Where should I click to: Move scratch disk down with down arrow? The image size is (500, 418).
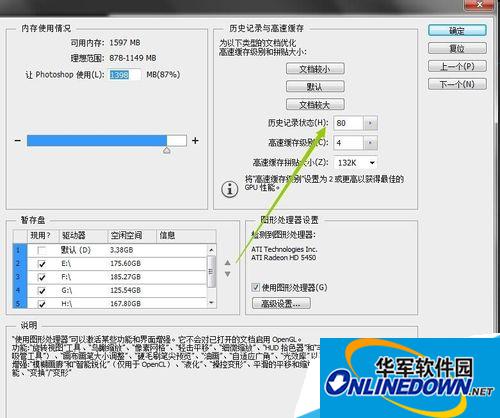pyautogui.click(x=228, y=274)
